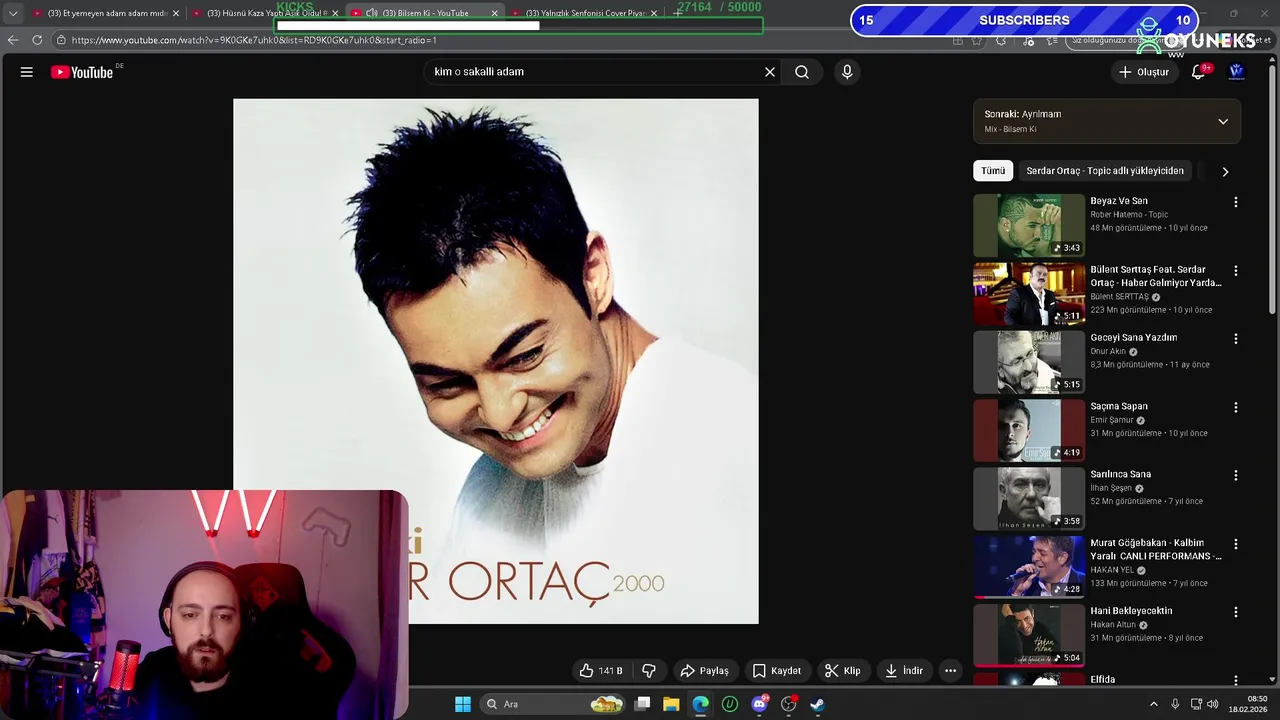Reload the page with refresh icon

(x=37, y=40)
